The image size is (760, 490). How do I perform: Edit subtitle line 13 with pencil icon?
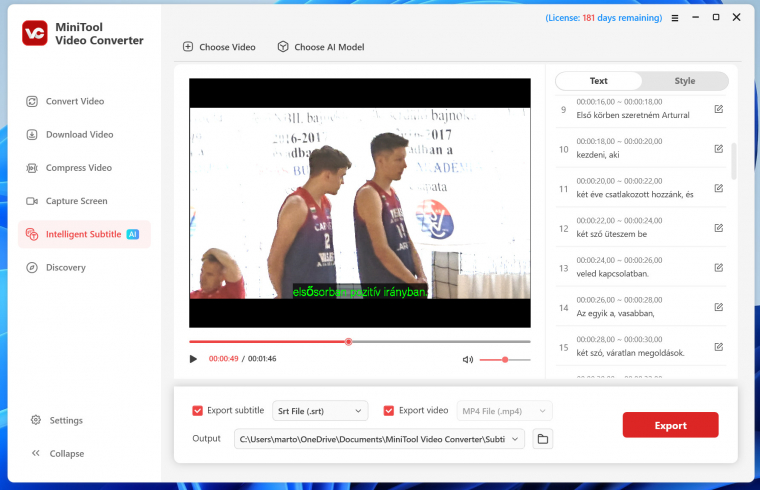tap(718, 267)
